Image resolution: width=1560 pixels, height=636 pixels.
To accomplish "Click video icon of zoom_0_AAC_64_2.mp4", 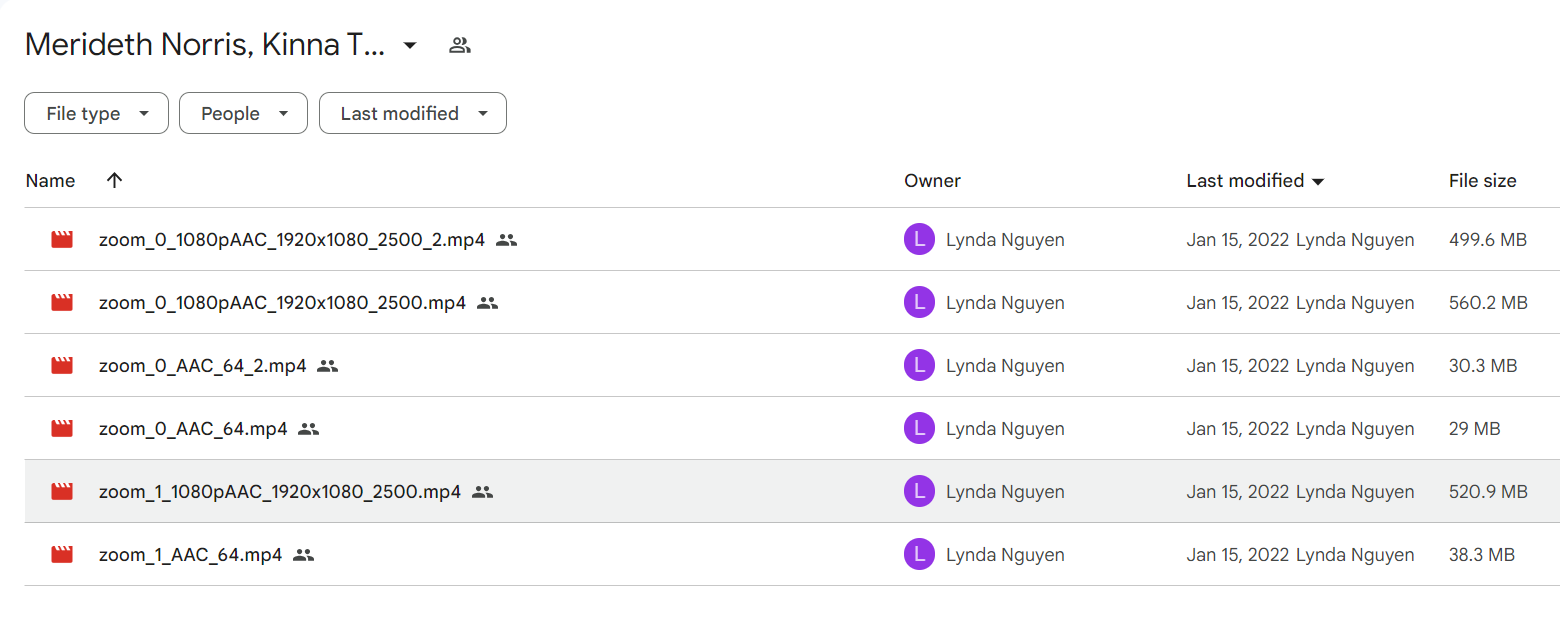I will (62, 366).
